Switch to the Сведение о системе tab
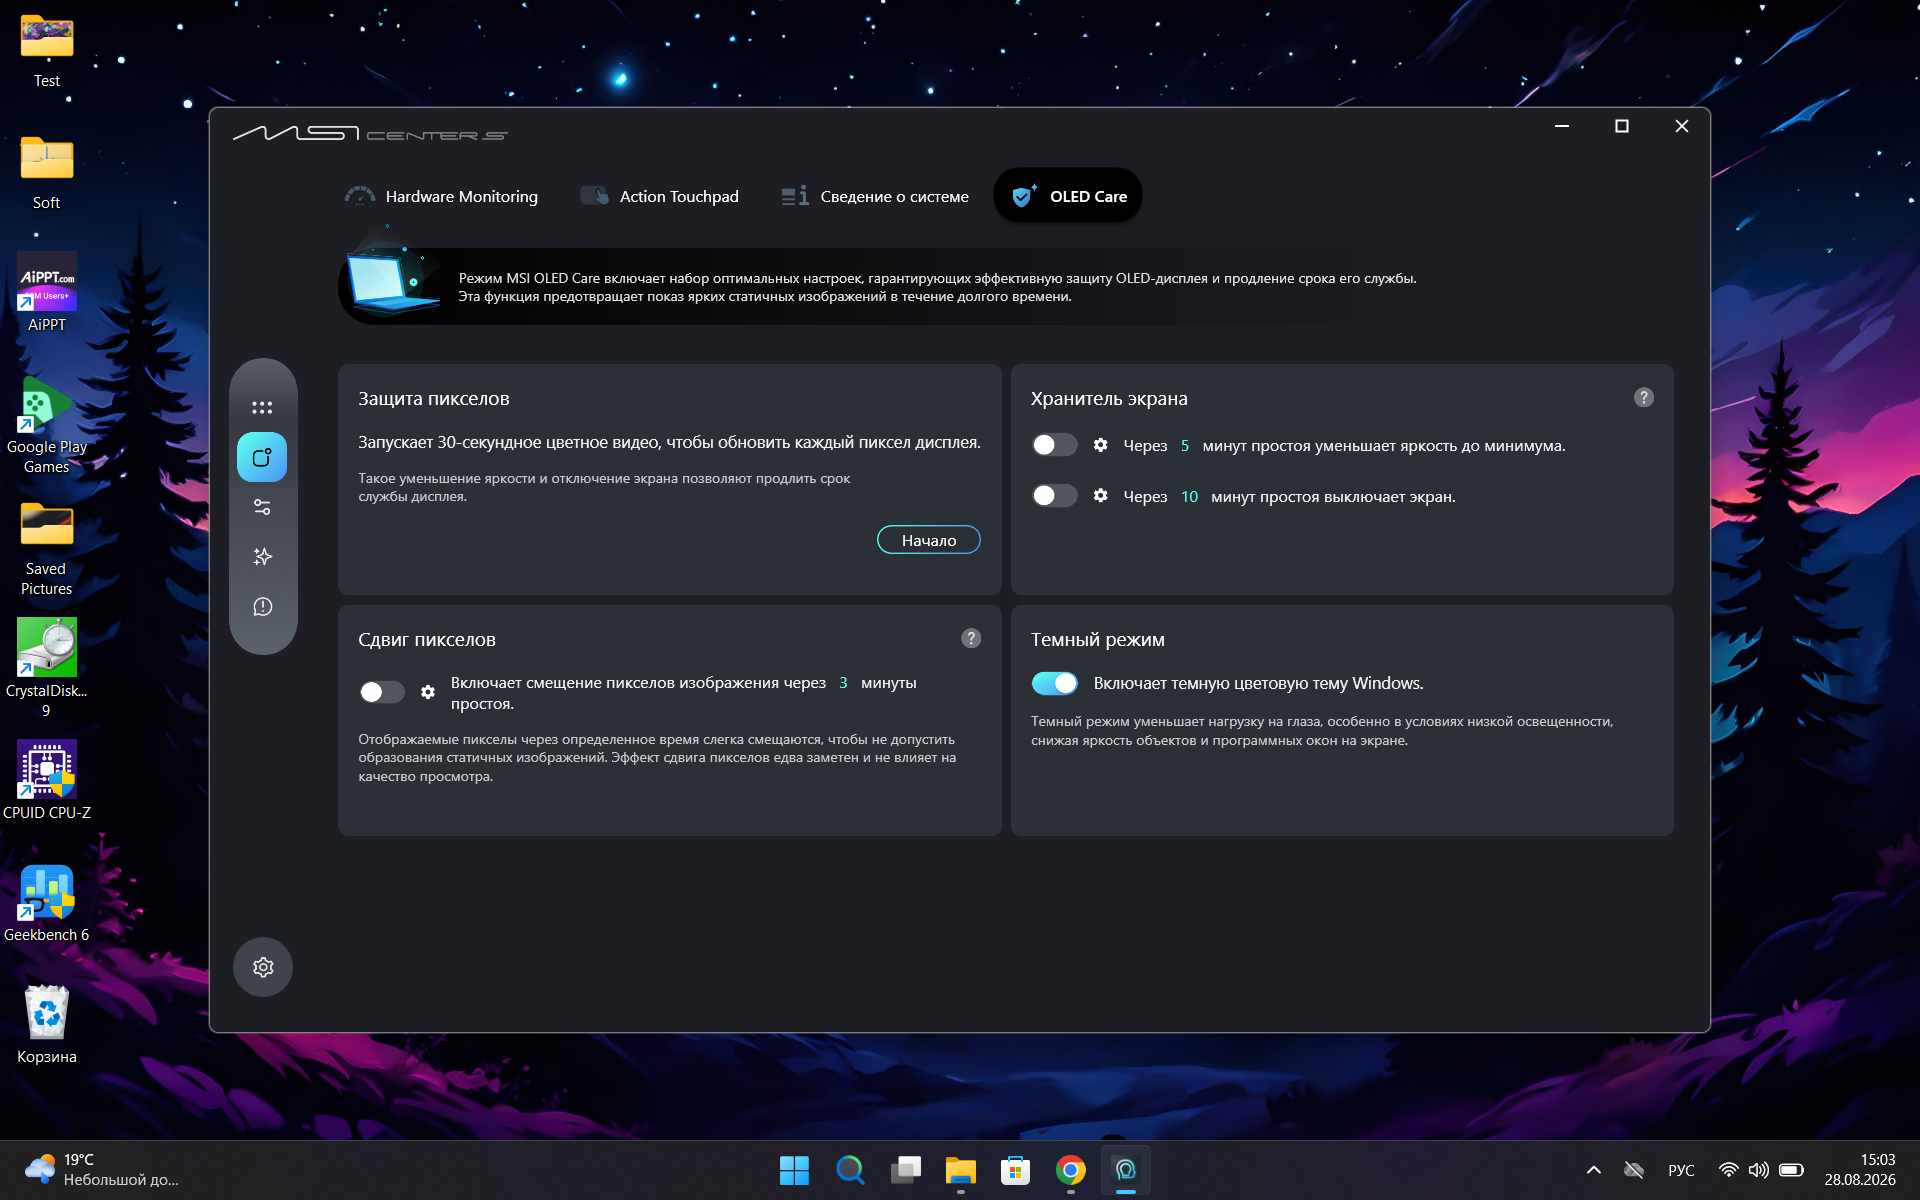 (x=875, y=196)
